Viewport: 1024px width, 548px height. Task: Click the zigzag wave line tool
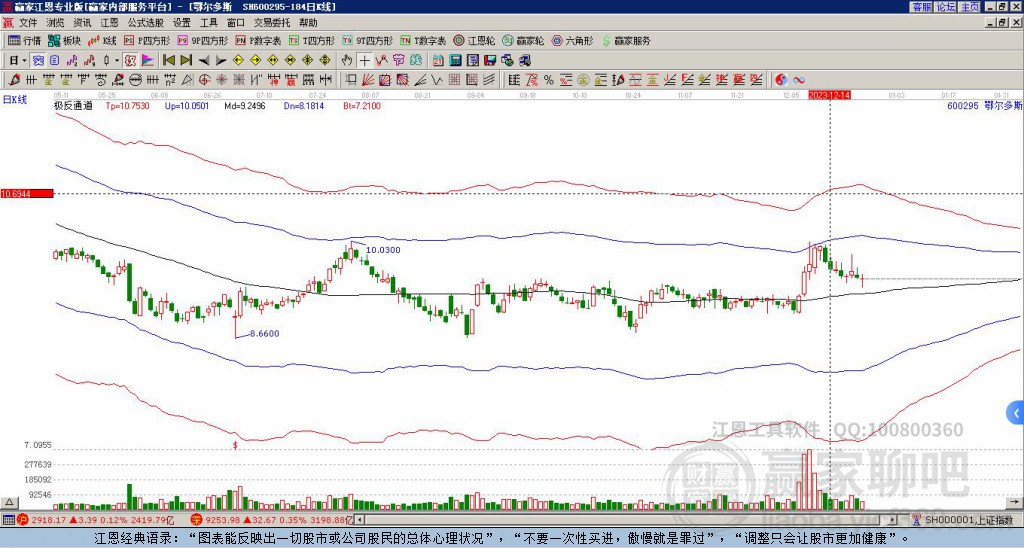[436, 80]
